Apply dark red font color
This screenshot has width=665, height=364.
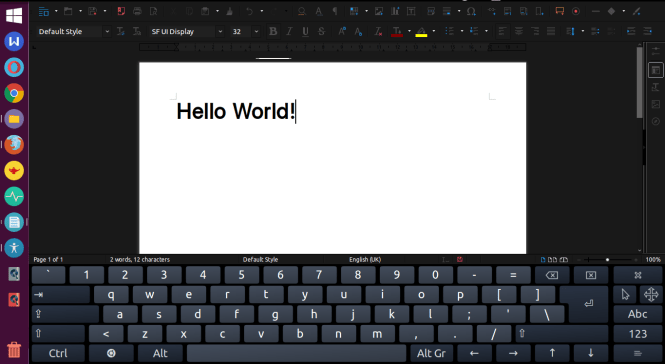pyautogui.click(x=397, y=31)
